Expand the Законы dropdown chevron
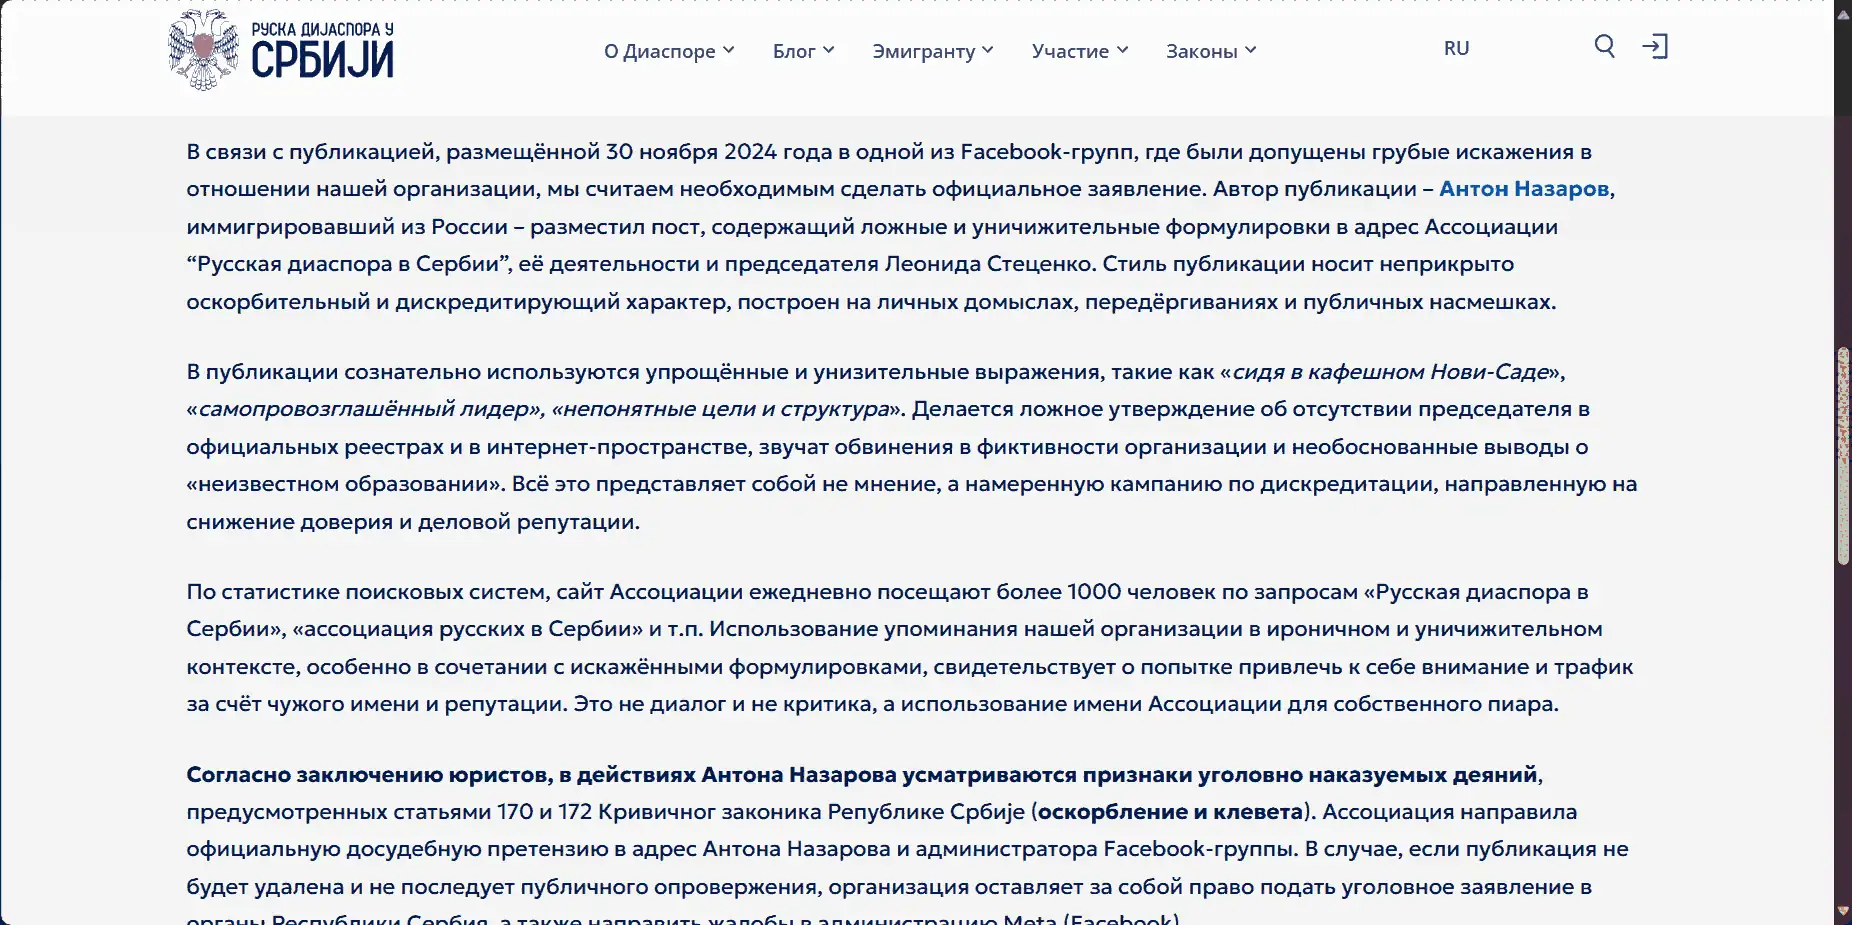Image resolution: width=1852 pixels, height=925 pixels. [1250, 50]
